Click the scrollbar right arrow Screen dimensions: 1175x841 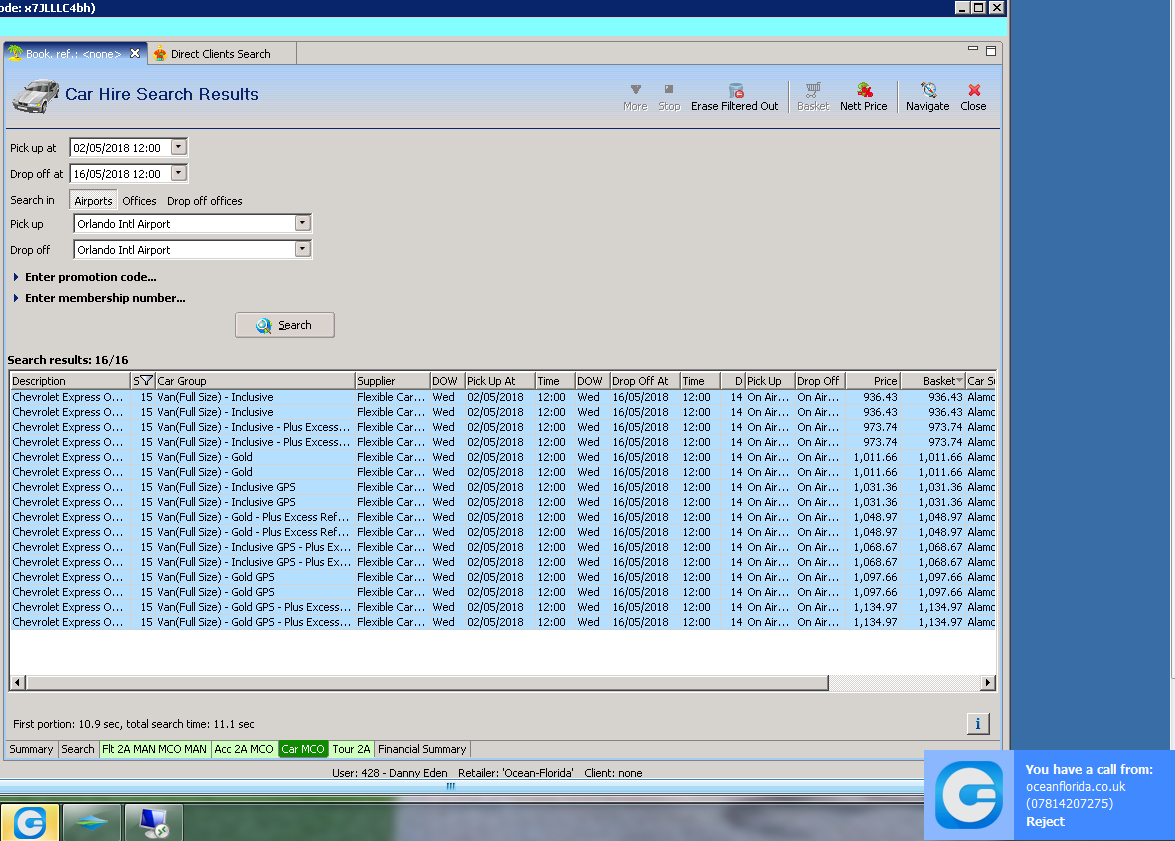click(988, 682)
